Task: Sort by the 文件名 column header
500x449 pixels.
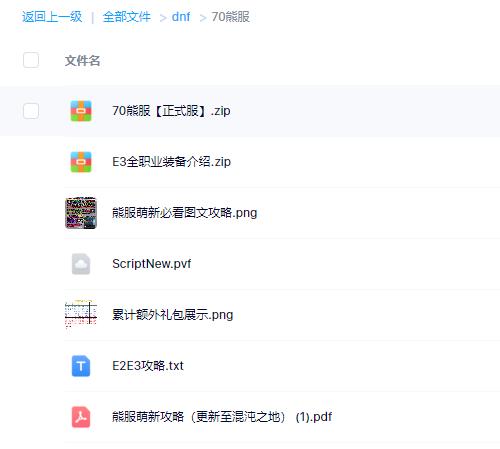Action: (x=83, y=60)
